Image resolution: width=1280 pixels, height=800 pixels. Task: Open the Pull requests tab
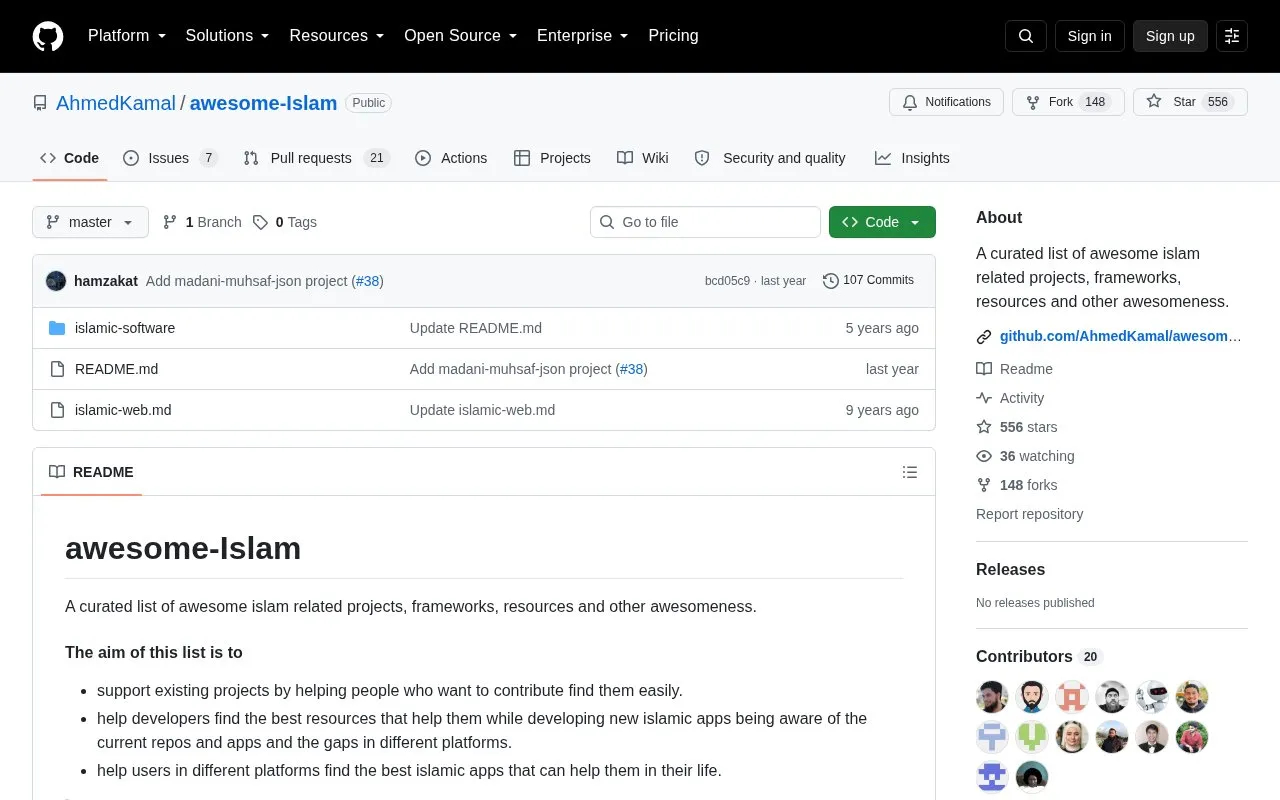click(x=316, y=158)
